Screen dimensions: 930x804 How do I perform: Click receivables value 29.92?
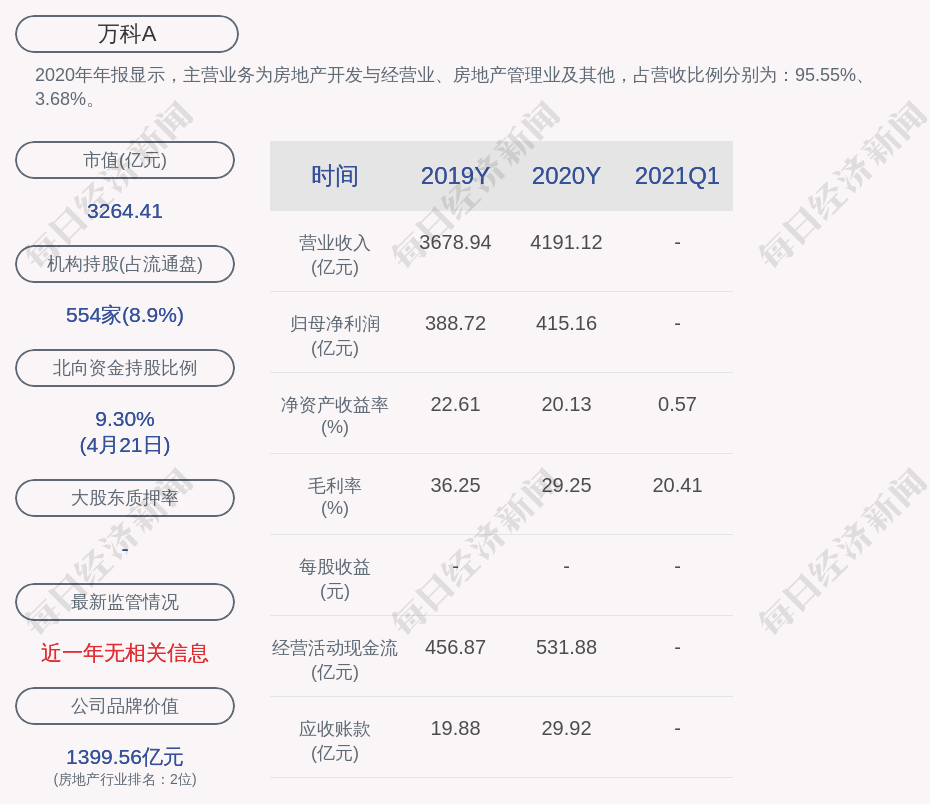coord(566,728)
